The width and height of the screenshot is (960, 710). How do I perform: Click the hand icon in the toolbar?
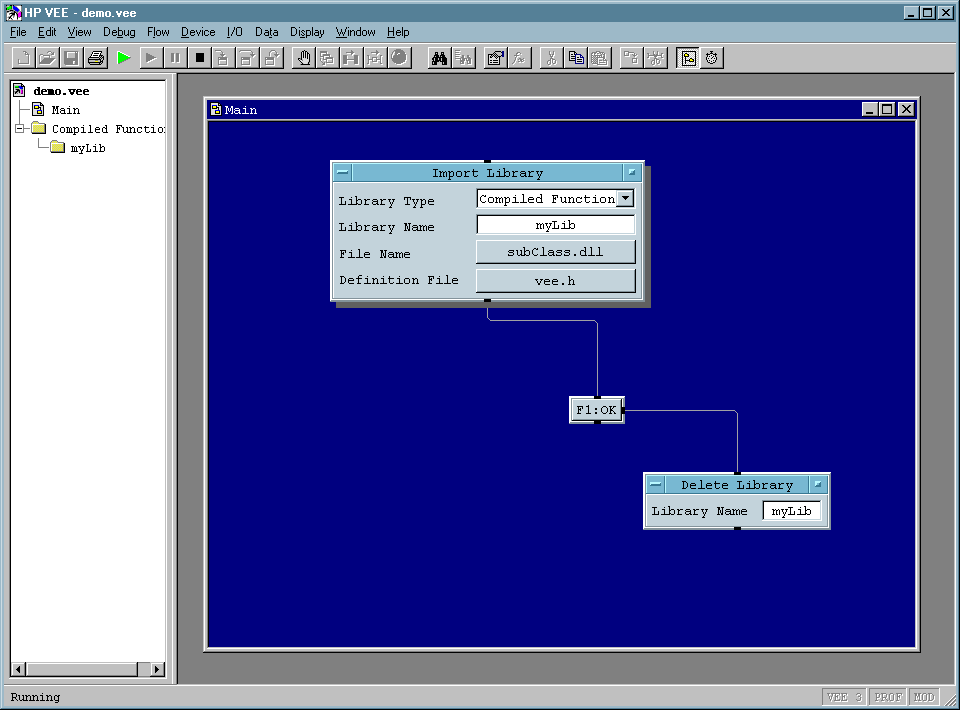tap(303, 58)
